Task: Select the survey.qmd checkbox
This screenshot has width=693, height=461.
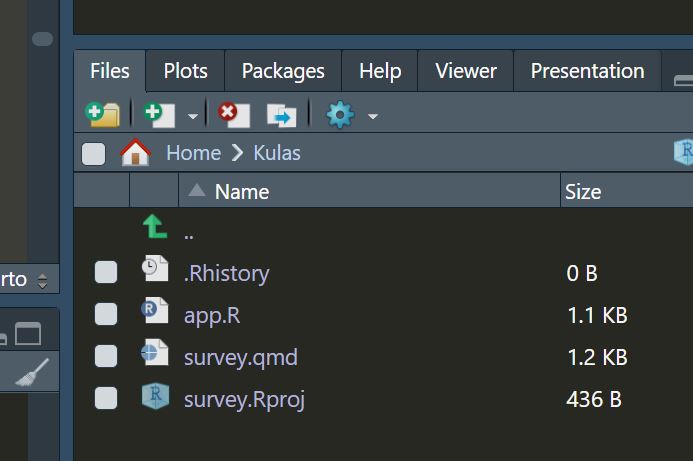Action: [x=106, y=357]
